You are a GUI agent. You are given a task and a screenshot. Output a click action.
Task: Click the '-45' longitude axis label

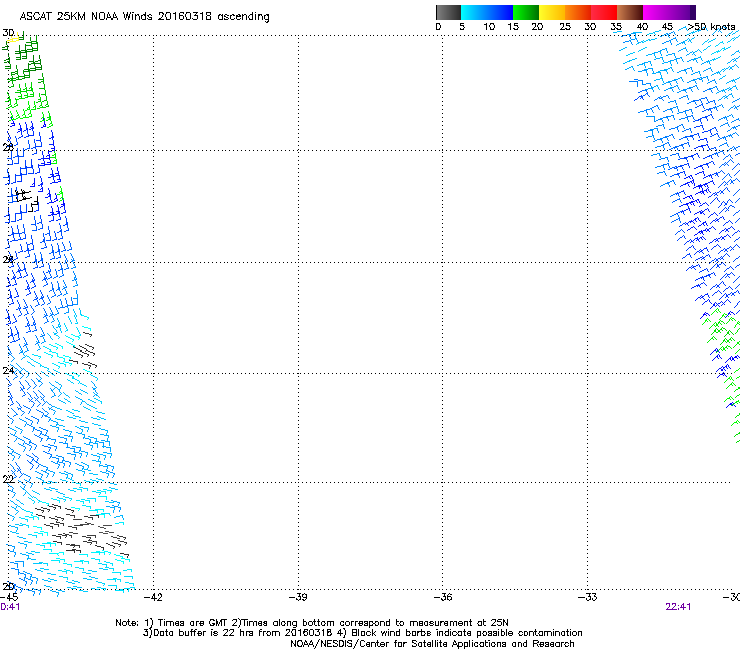[x=9, y=597]
